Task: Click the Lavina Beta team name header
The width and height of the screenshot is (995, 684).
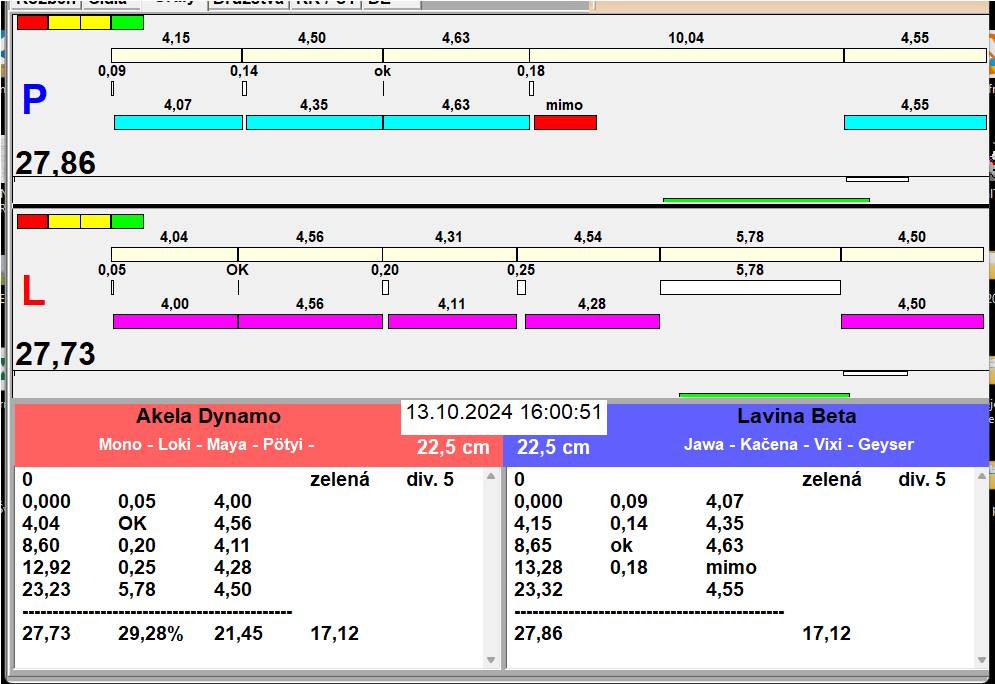Action: coord(797,417)
